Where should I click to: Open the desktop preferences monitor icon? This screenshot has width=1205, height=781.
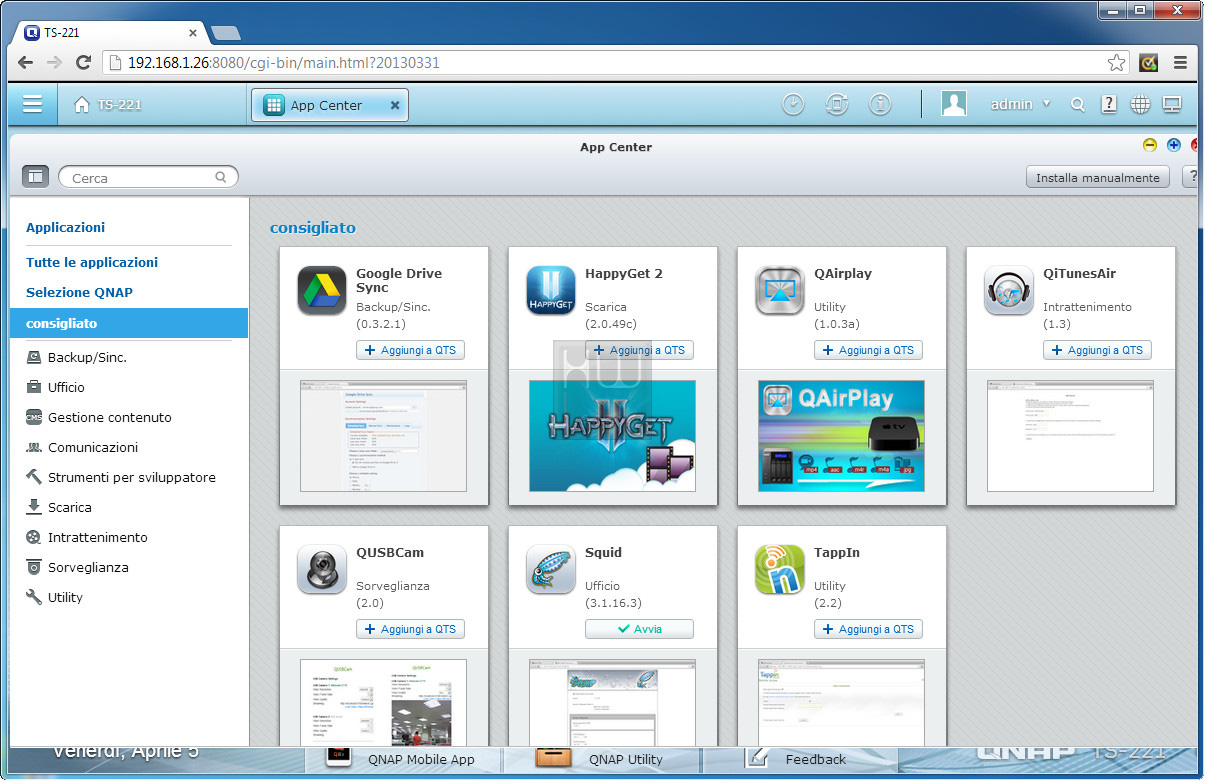click(x=1172, y=104)
